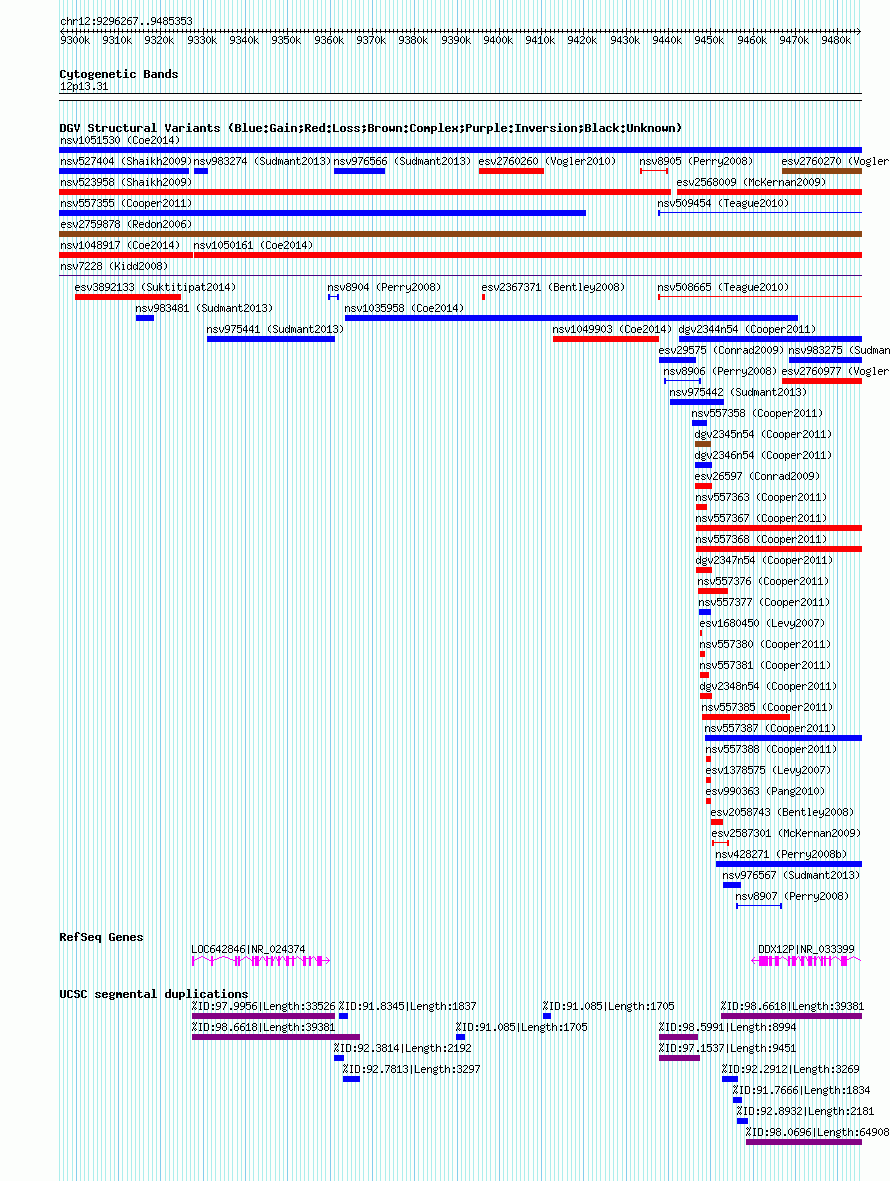Click dgv2348n54 (Cooper2011) label
This screenshot has height=1181, width=890.
(x=768, y=687)
